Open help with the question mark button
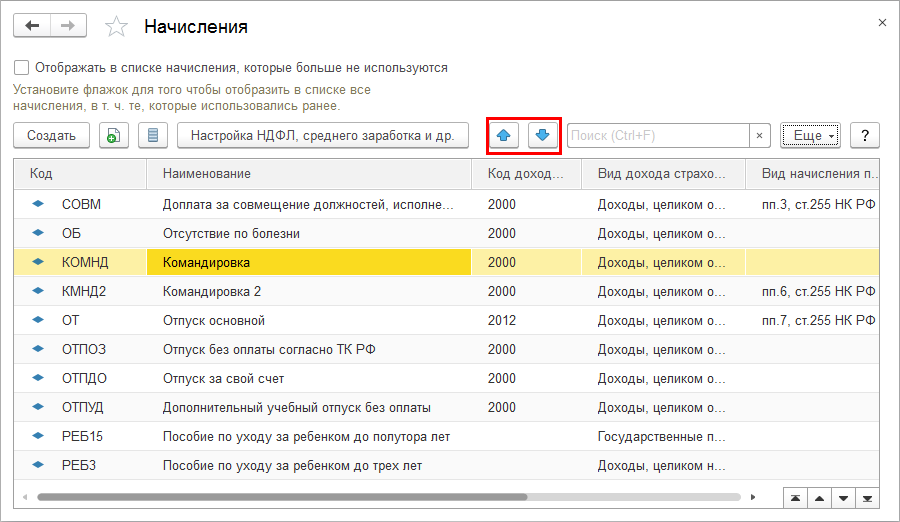Image resolution: width=900 pixels, height=522 pixels. [864, 136]
